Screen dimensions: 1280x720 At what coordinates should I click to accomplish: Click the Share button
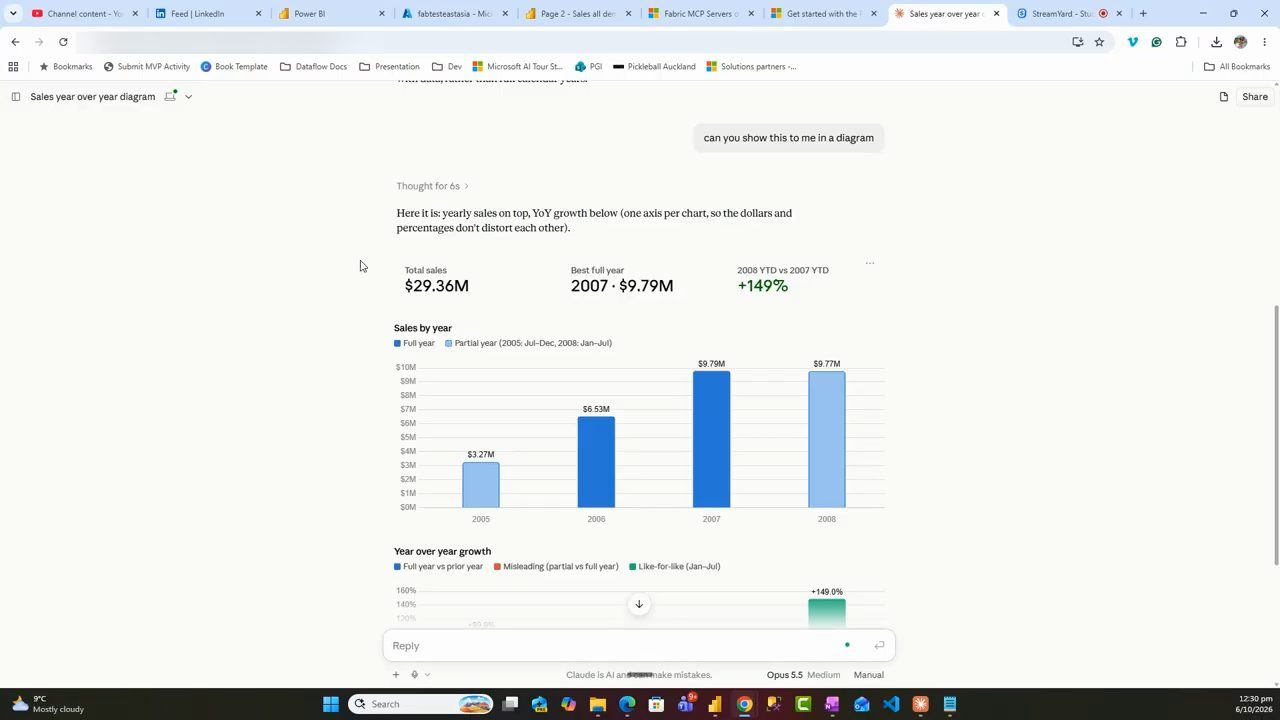(x=1255, y=97)
